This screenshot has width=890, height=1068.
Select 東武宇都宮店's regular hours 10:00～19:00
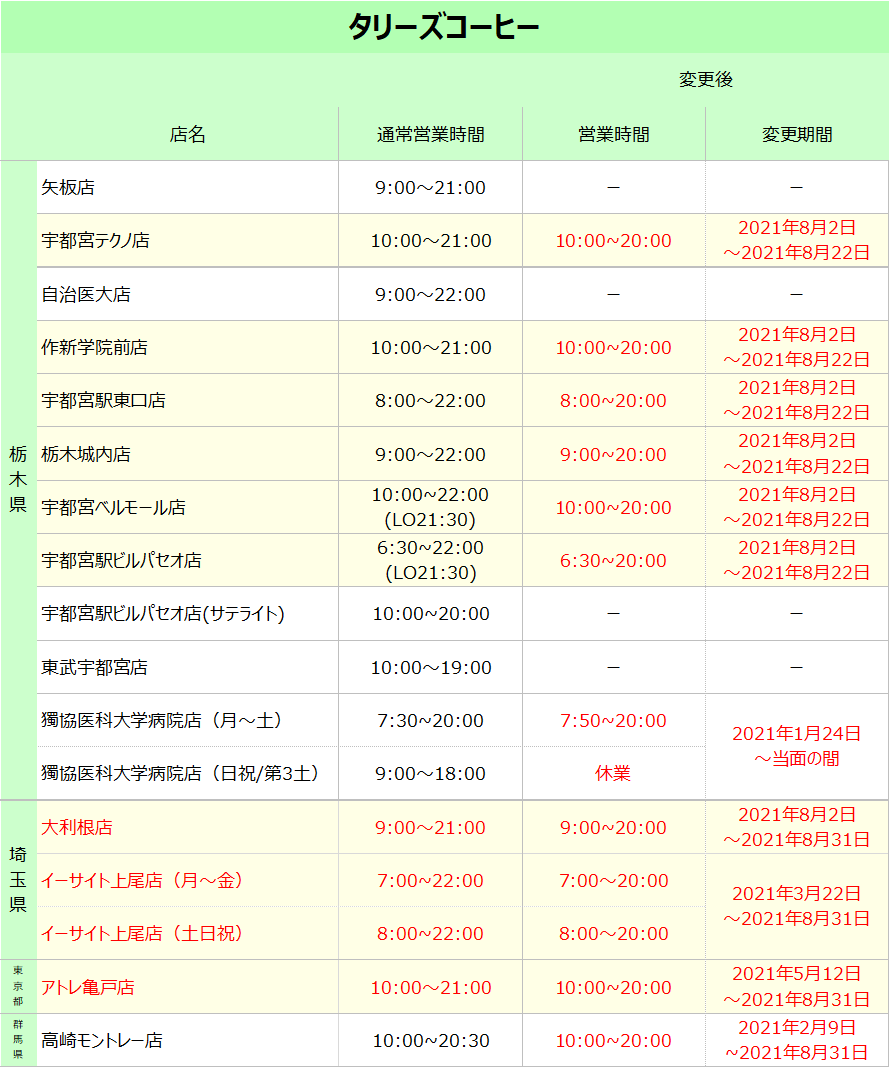pos(430,668)
